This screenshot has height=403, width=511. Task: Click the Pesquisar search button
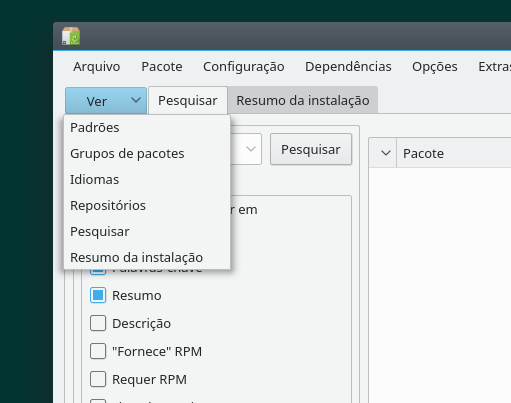coord(311,149)
